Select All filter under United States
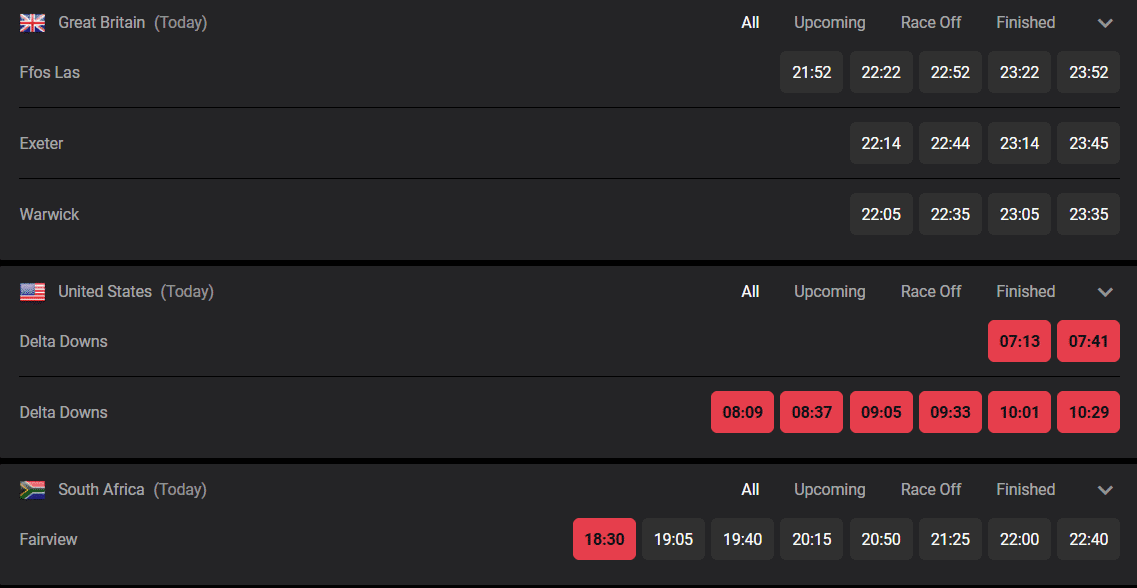 (750, 291)
